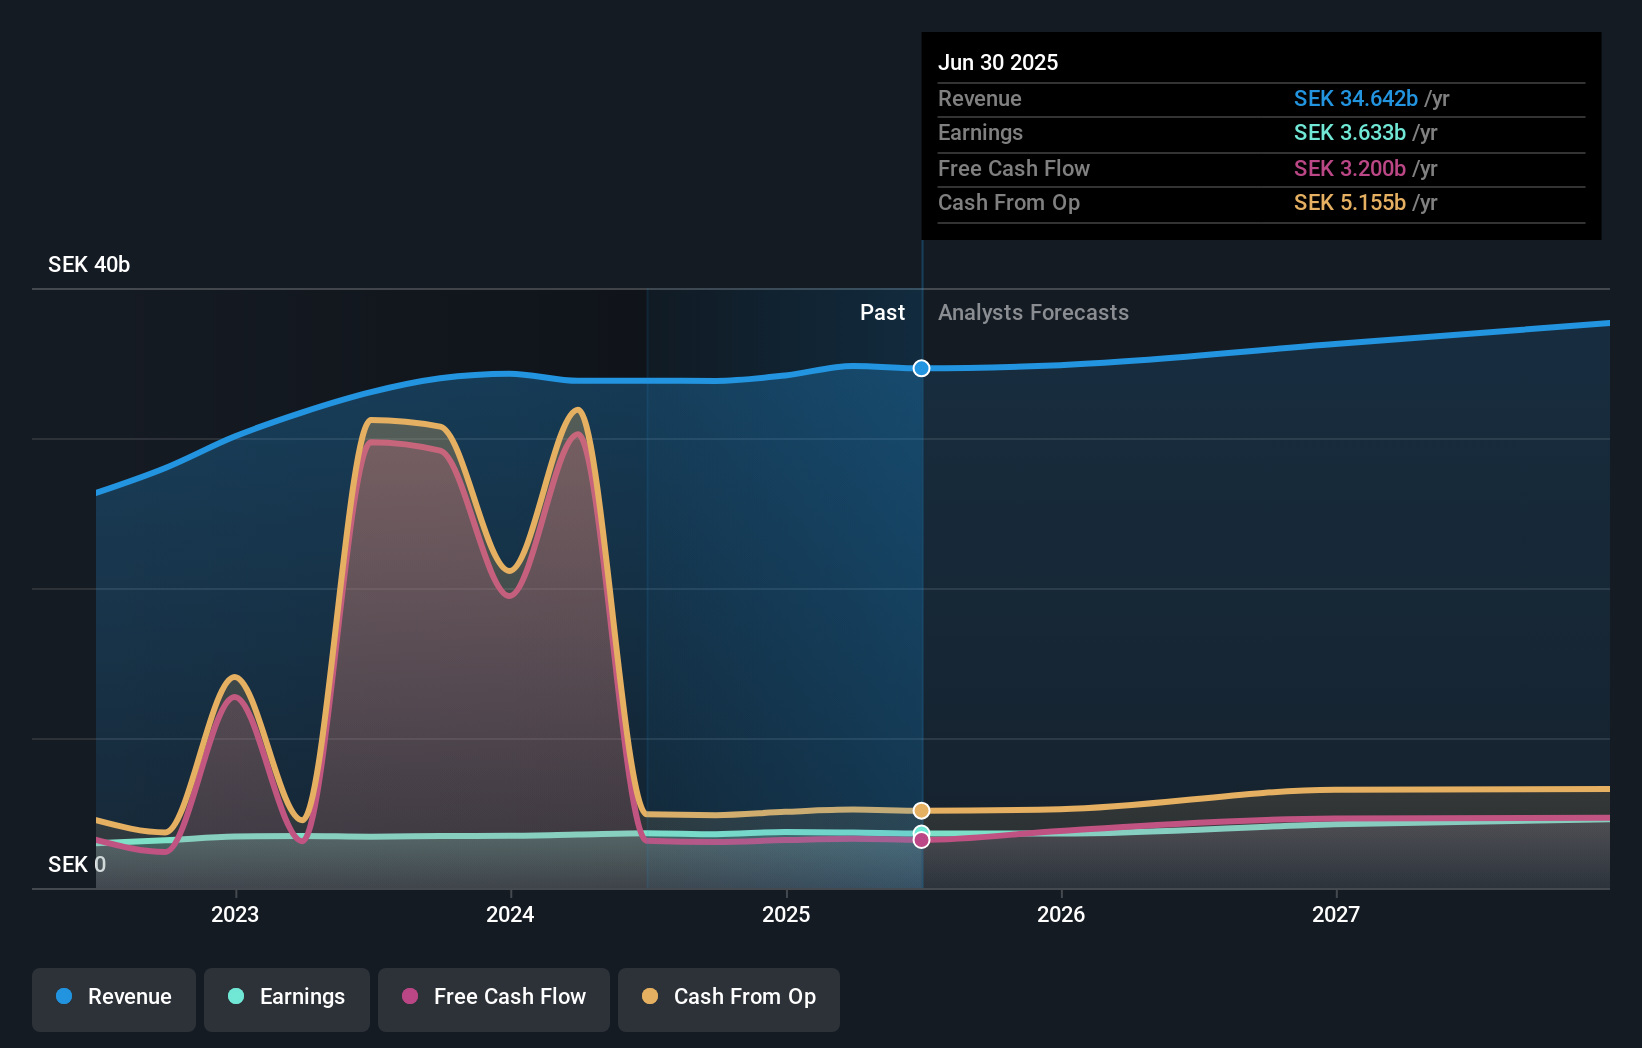
Task: Click the 2024 x-axis label
Action: pyautogui.click(x=510, y=914)
